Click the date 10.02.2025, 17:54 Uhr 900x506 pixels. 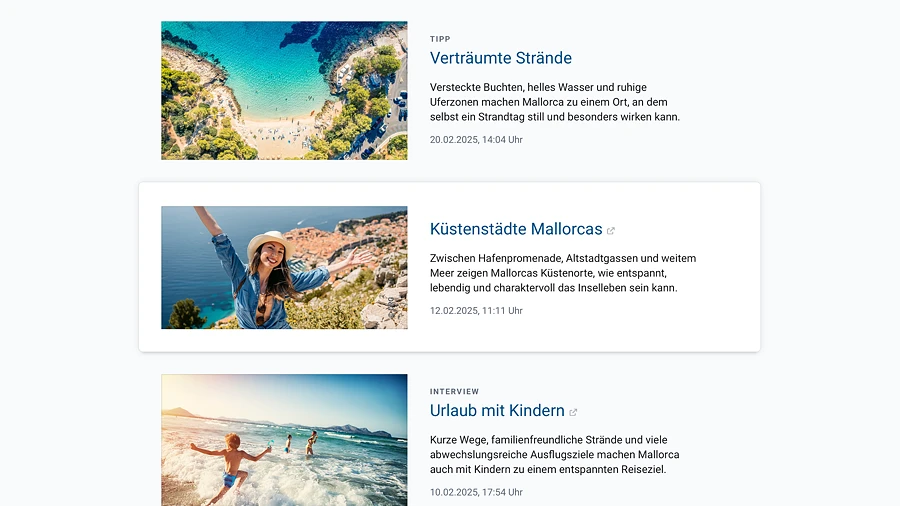click(476, 492)
